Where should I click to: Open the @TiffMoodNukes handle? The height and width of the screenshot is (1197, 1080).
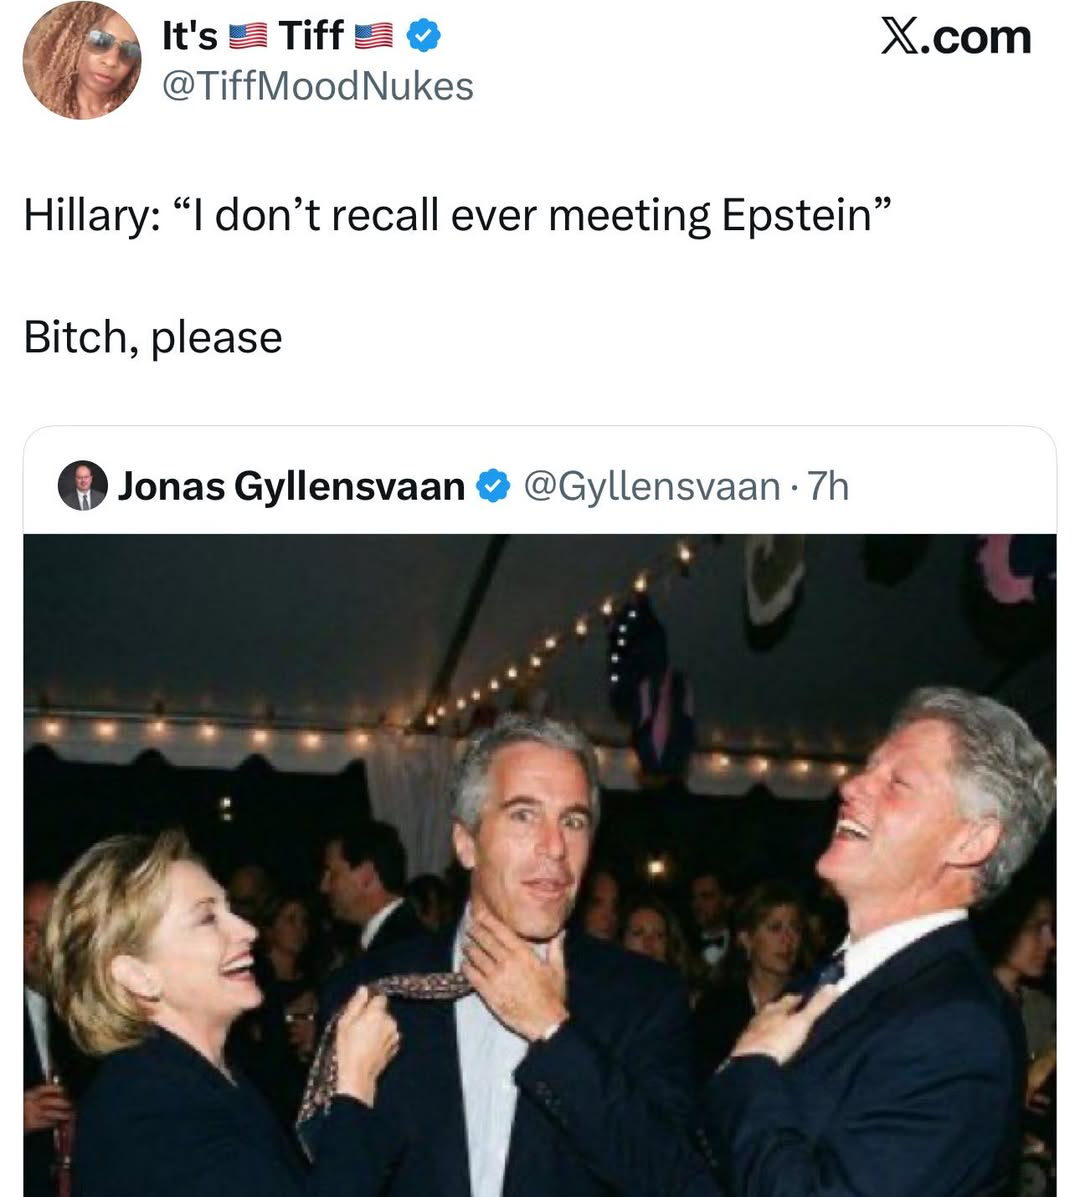pos(317,87)
